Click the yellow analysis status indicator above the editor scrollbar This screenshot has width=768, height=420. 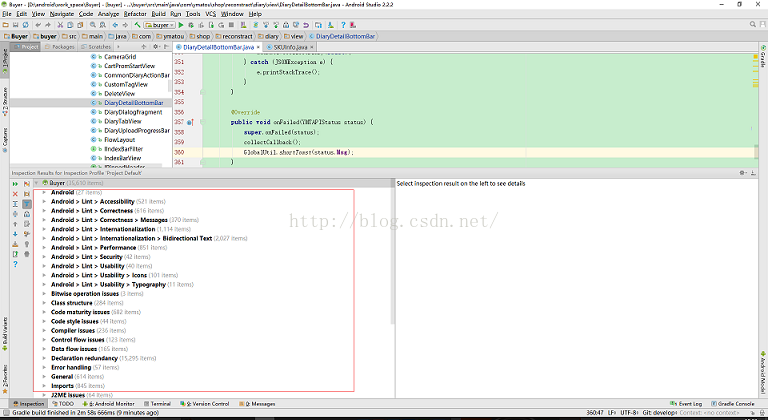pyautogui.click(x=756, y=57)
